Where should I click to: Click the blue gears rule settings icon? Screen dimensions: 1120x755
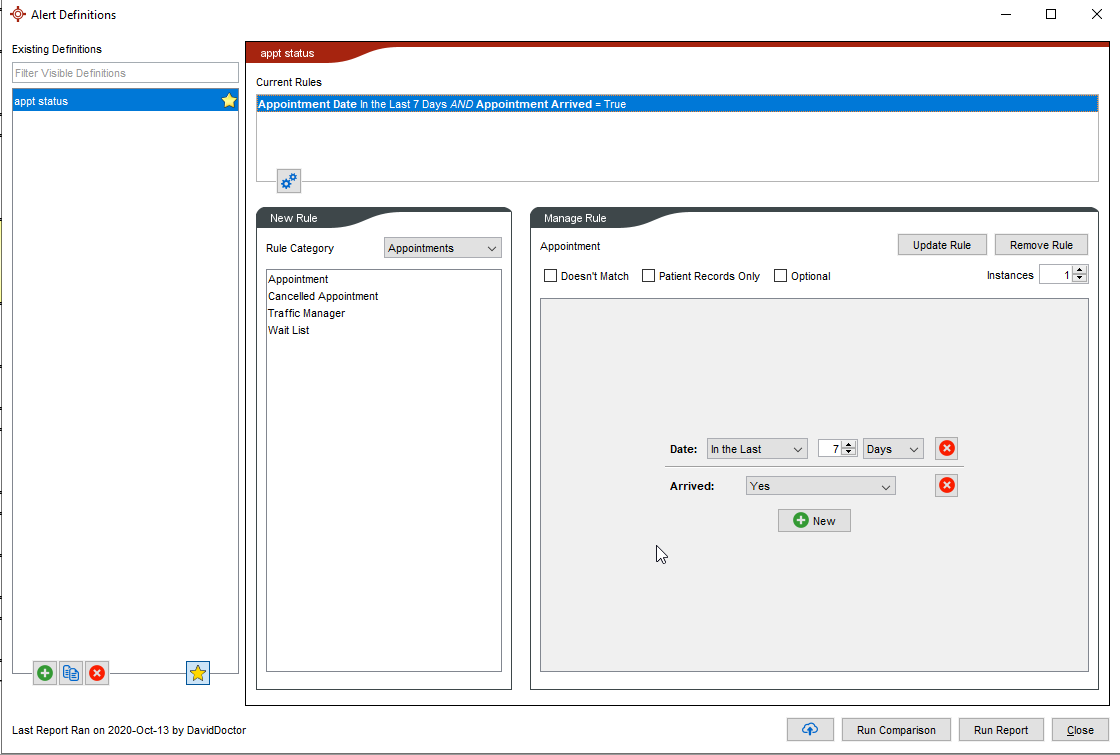tap(289, 181)
